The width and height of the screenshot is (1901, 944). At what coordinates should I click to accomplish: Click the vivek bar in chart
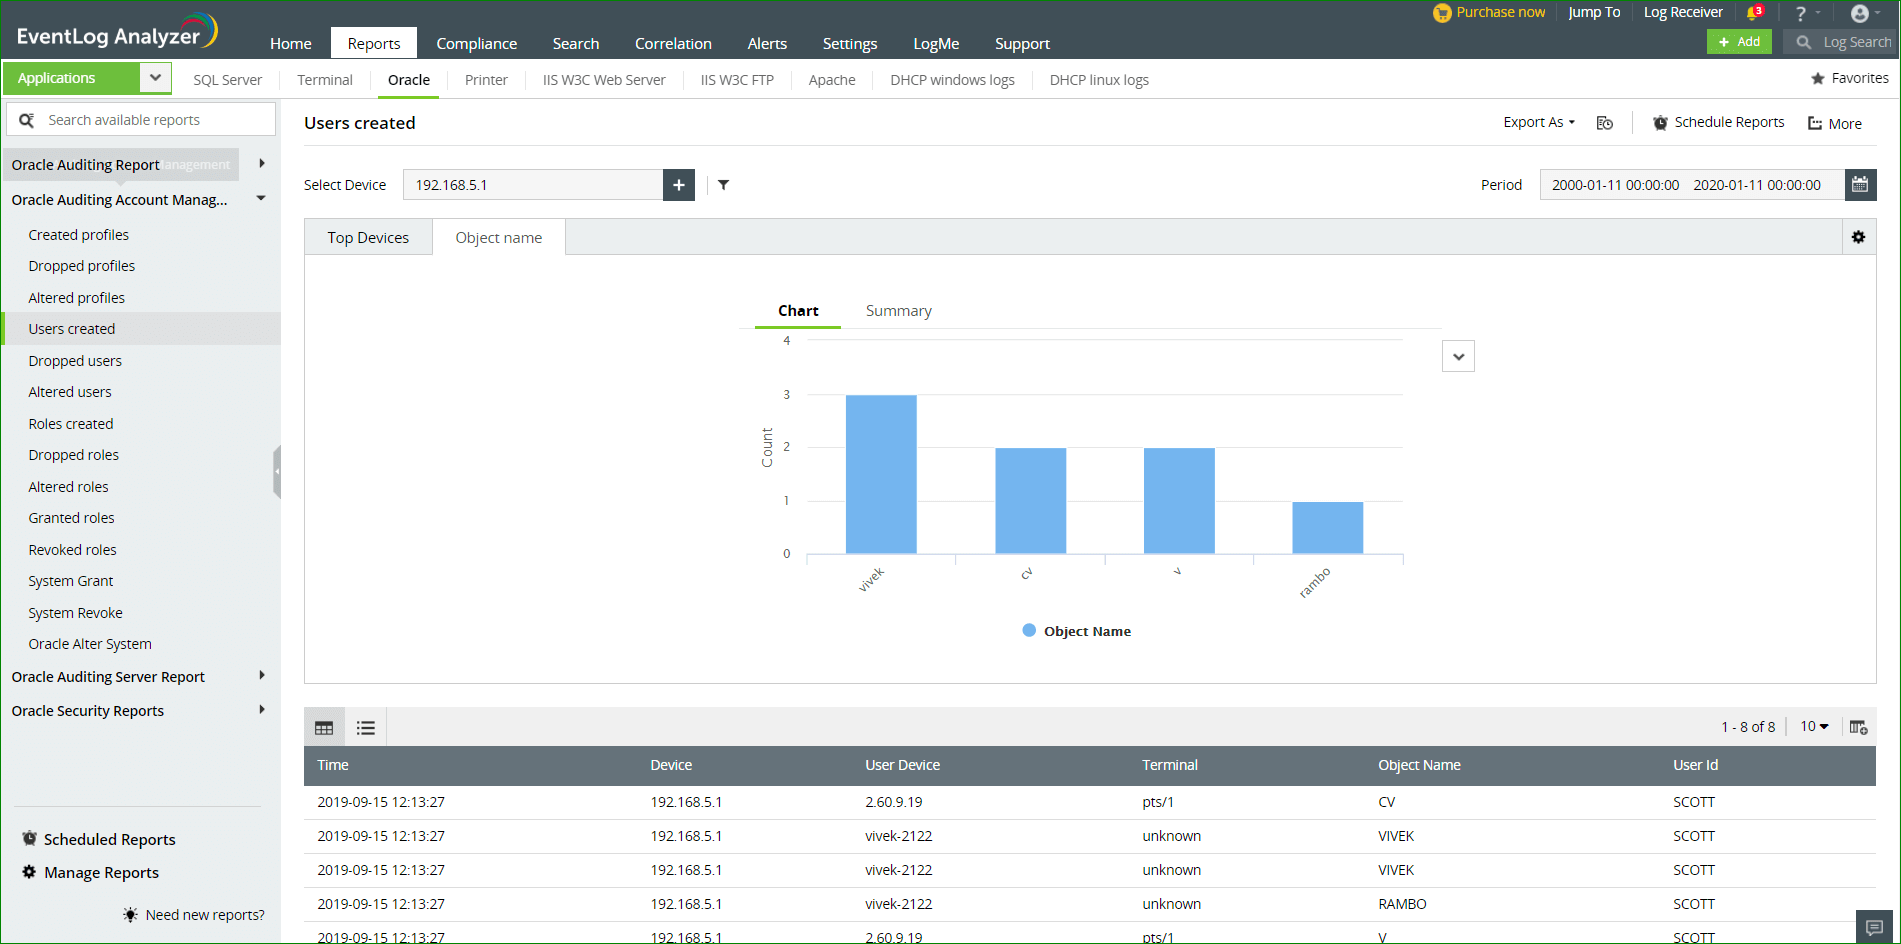coord(881,474)
